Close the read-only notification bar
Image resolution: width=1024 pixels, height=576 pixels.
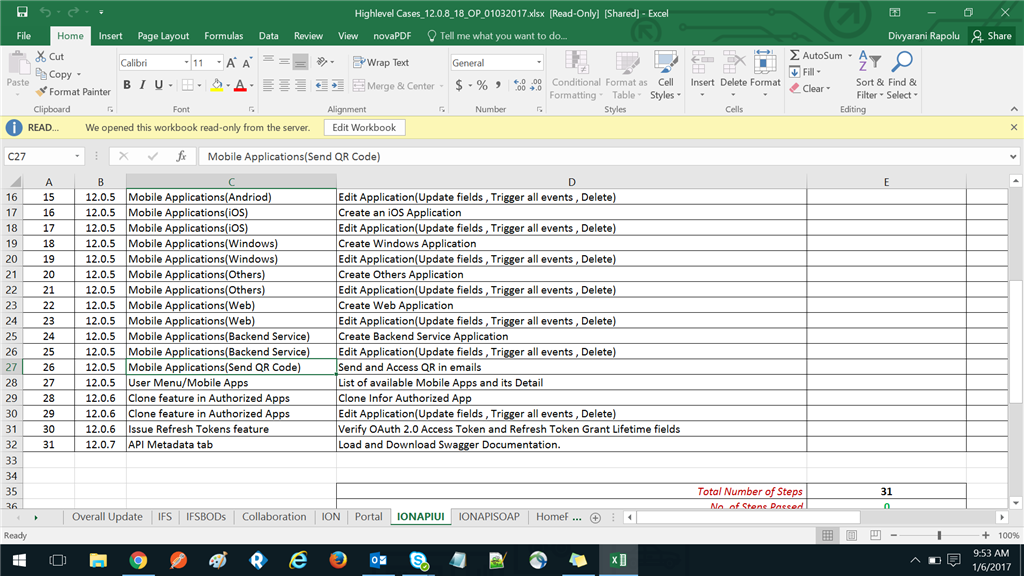[1014, 127]
